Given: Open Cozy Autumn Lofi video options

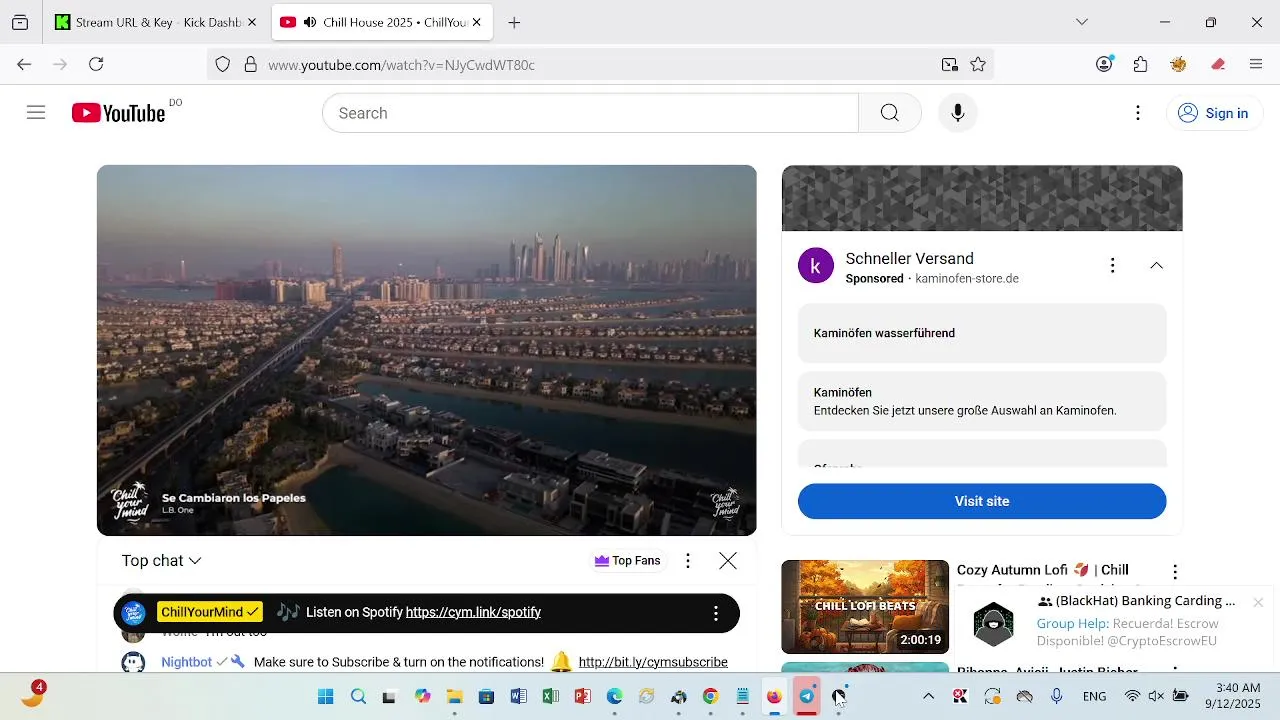Looking at the screenshot, I should coord(1175,572).
